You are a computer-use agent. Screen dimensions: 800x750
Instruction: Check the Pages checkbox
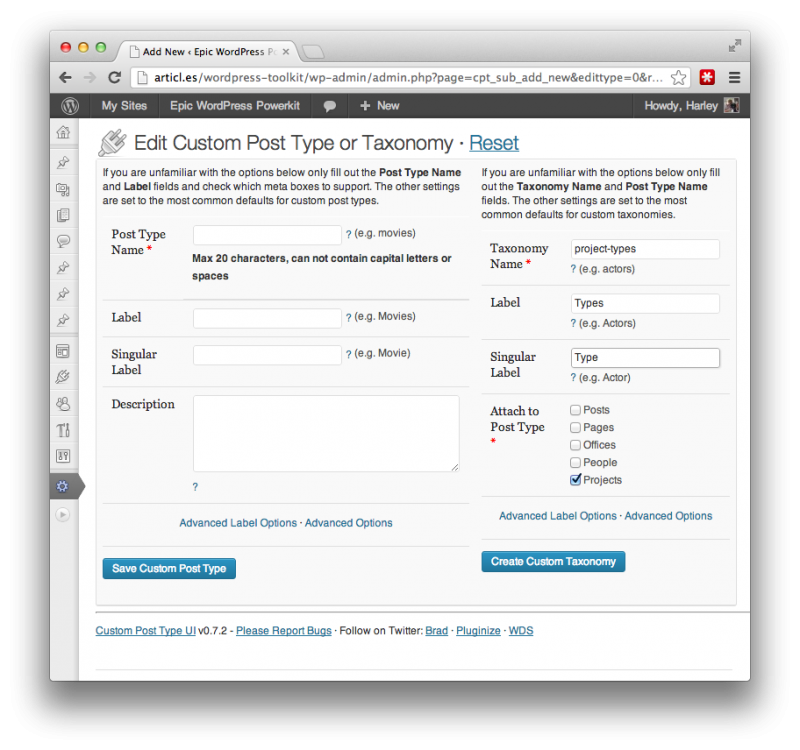click(576, 428)
